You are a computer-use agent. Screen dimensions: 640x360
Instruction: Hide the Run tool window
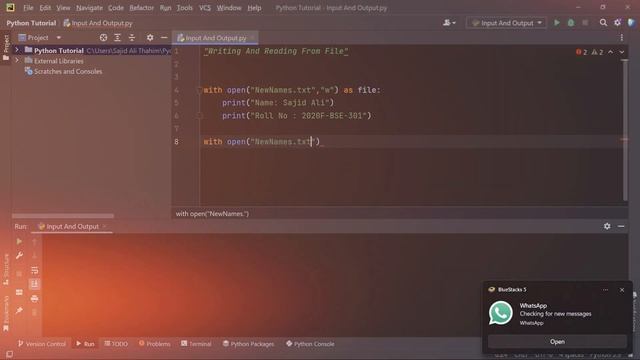coord(621,226)
